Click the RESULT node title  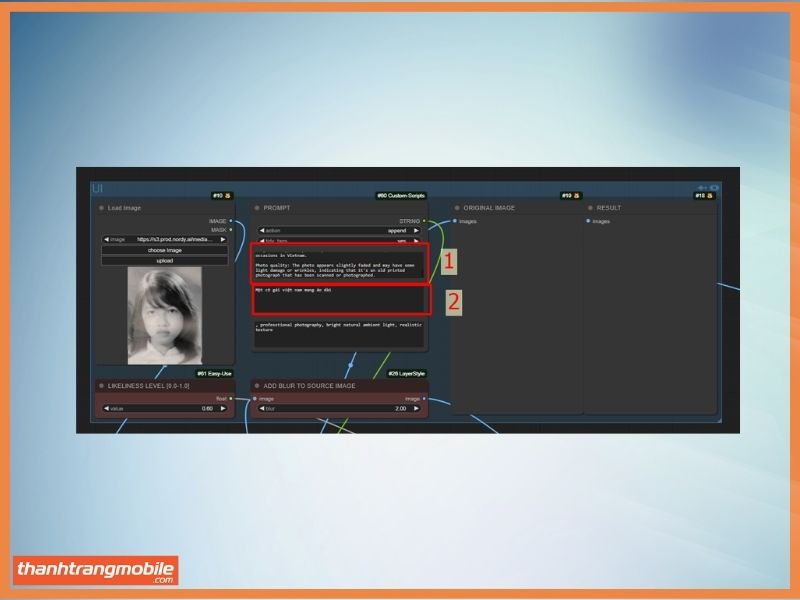coord(609,208)
